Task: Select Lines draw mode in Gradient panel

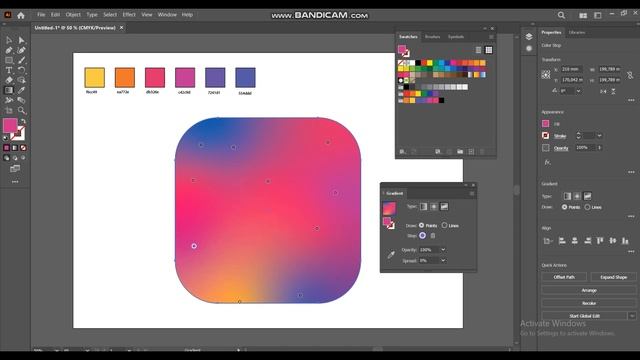Action: click(444, 225)
